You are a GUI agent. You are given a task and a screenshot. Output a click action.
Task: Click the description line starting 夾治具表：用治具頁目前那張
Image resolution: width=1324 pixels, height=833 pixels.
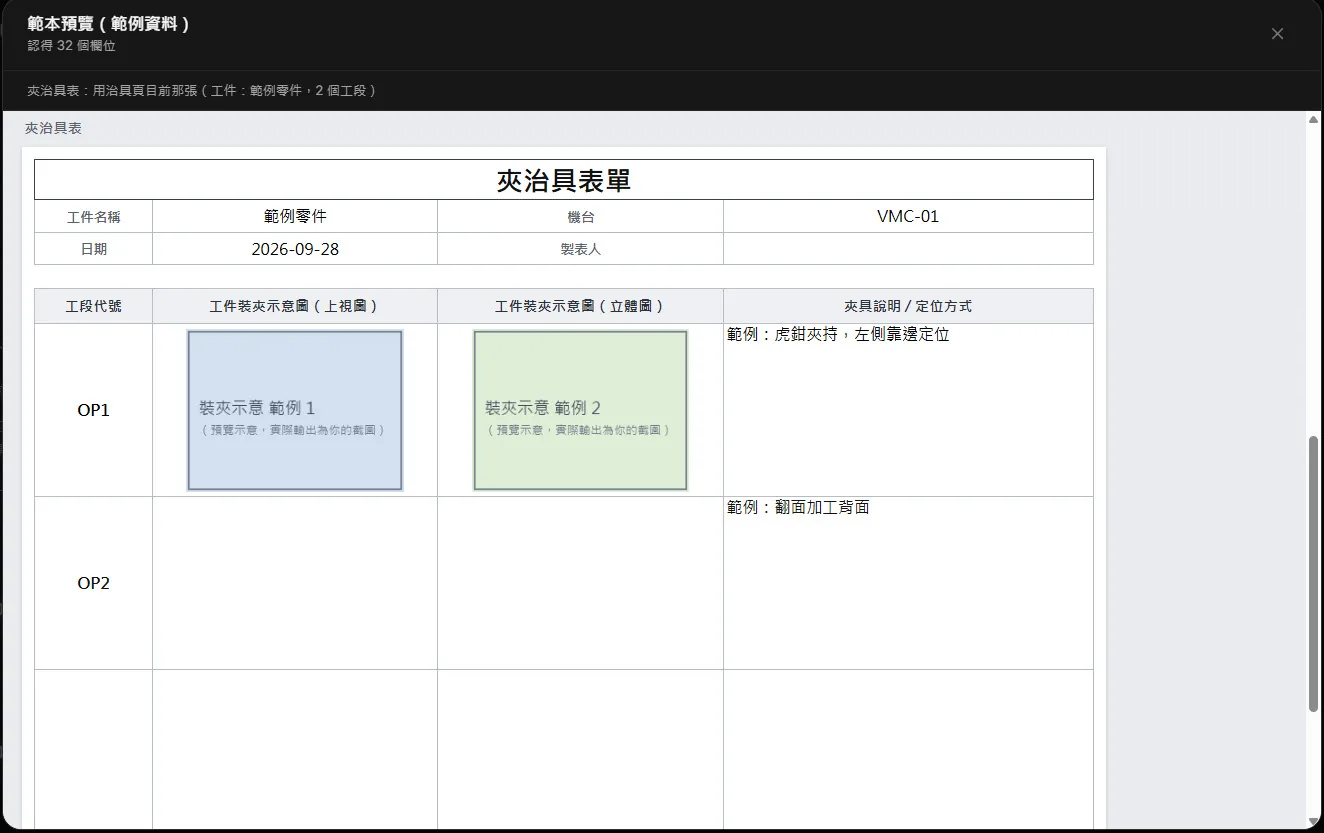pyautogui.click(x=202, y=90)
